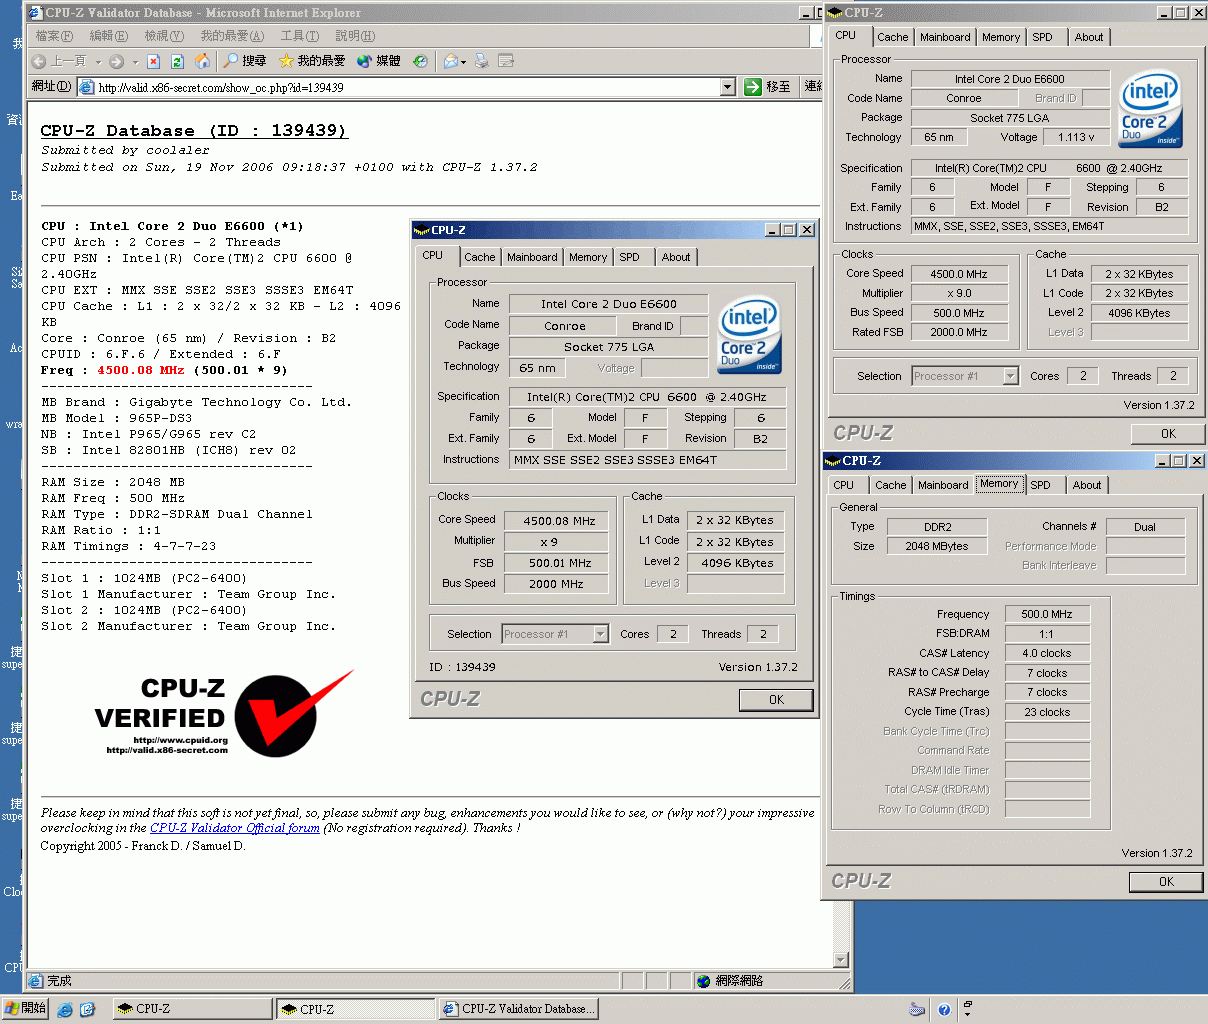Click the Intel Core 2 Duo logo in CPU-Z window ID 139439
Viewport: 1208px width, 1024px height.
click(x=749, y=335)
